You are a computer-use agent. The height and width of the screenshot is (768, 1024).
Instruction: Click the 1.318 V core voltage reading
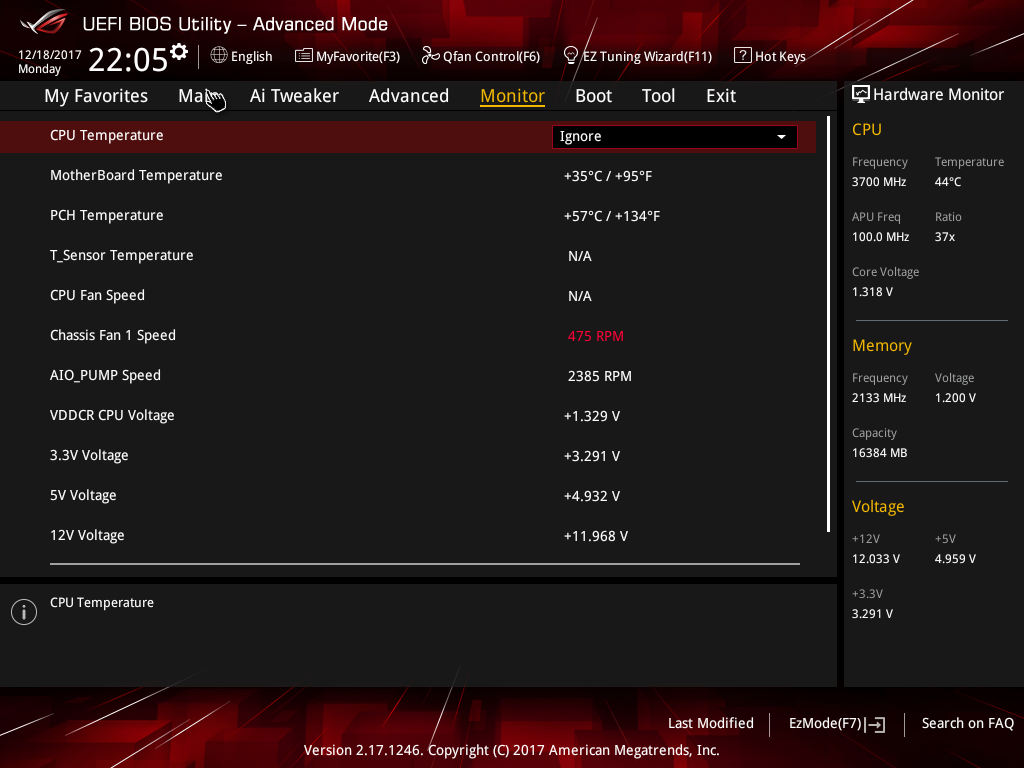tap(872, 292)
